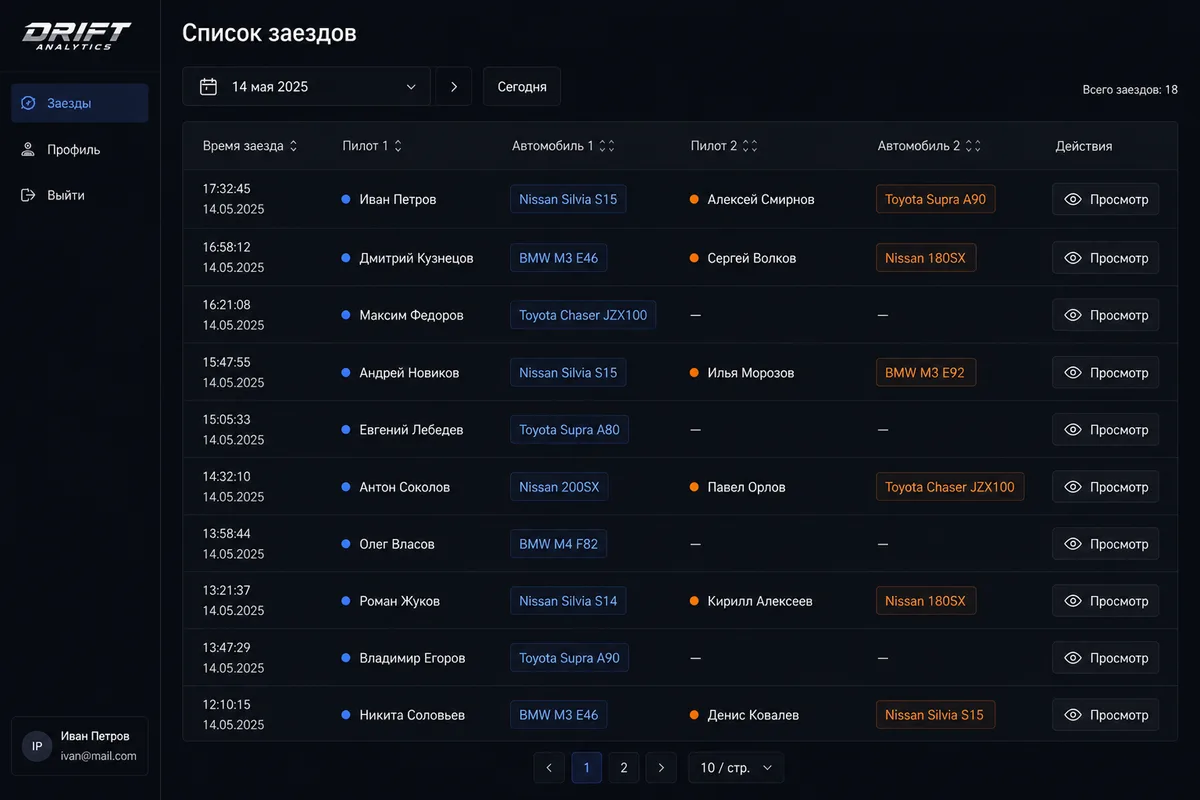
Task: Click Toyota Supra A90 tag for Алексей Смирнов
Action: click(x=935, y=199)
